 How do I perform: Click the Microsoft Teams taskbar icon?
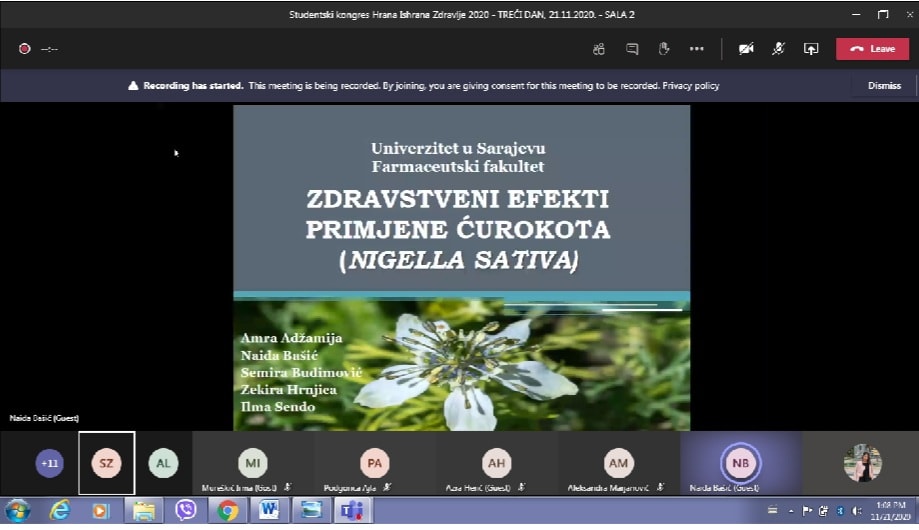[353, 510]
